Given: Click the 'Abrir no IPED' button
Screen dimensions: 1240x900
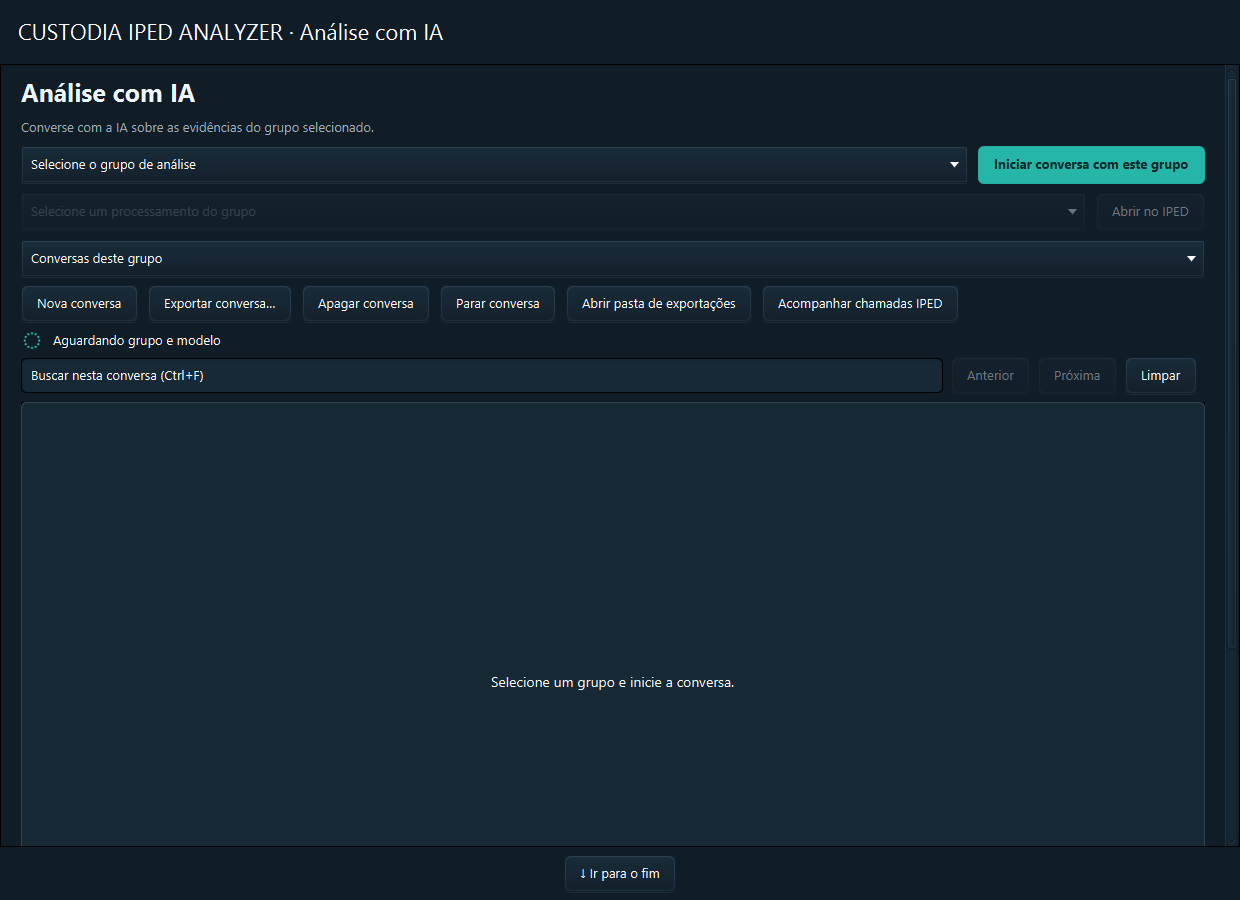Looking at the screenshot, I should click(x=1150, y=212).
